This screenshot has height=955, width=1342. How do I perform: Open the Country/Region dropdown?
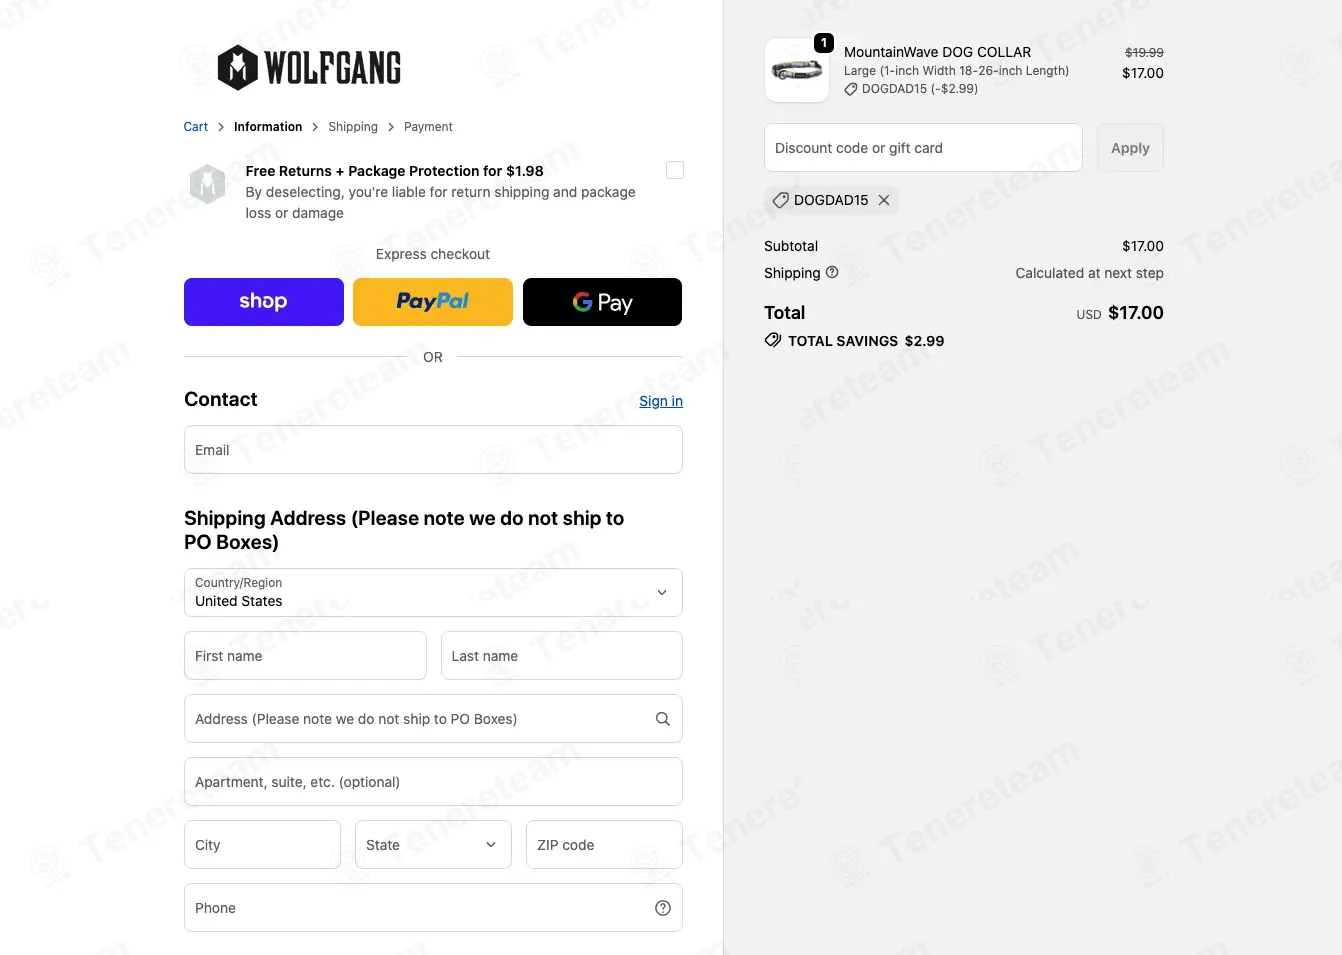pyautogui.click(x=433, y=592)
